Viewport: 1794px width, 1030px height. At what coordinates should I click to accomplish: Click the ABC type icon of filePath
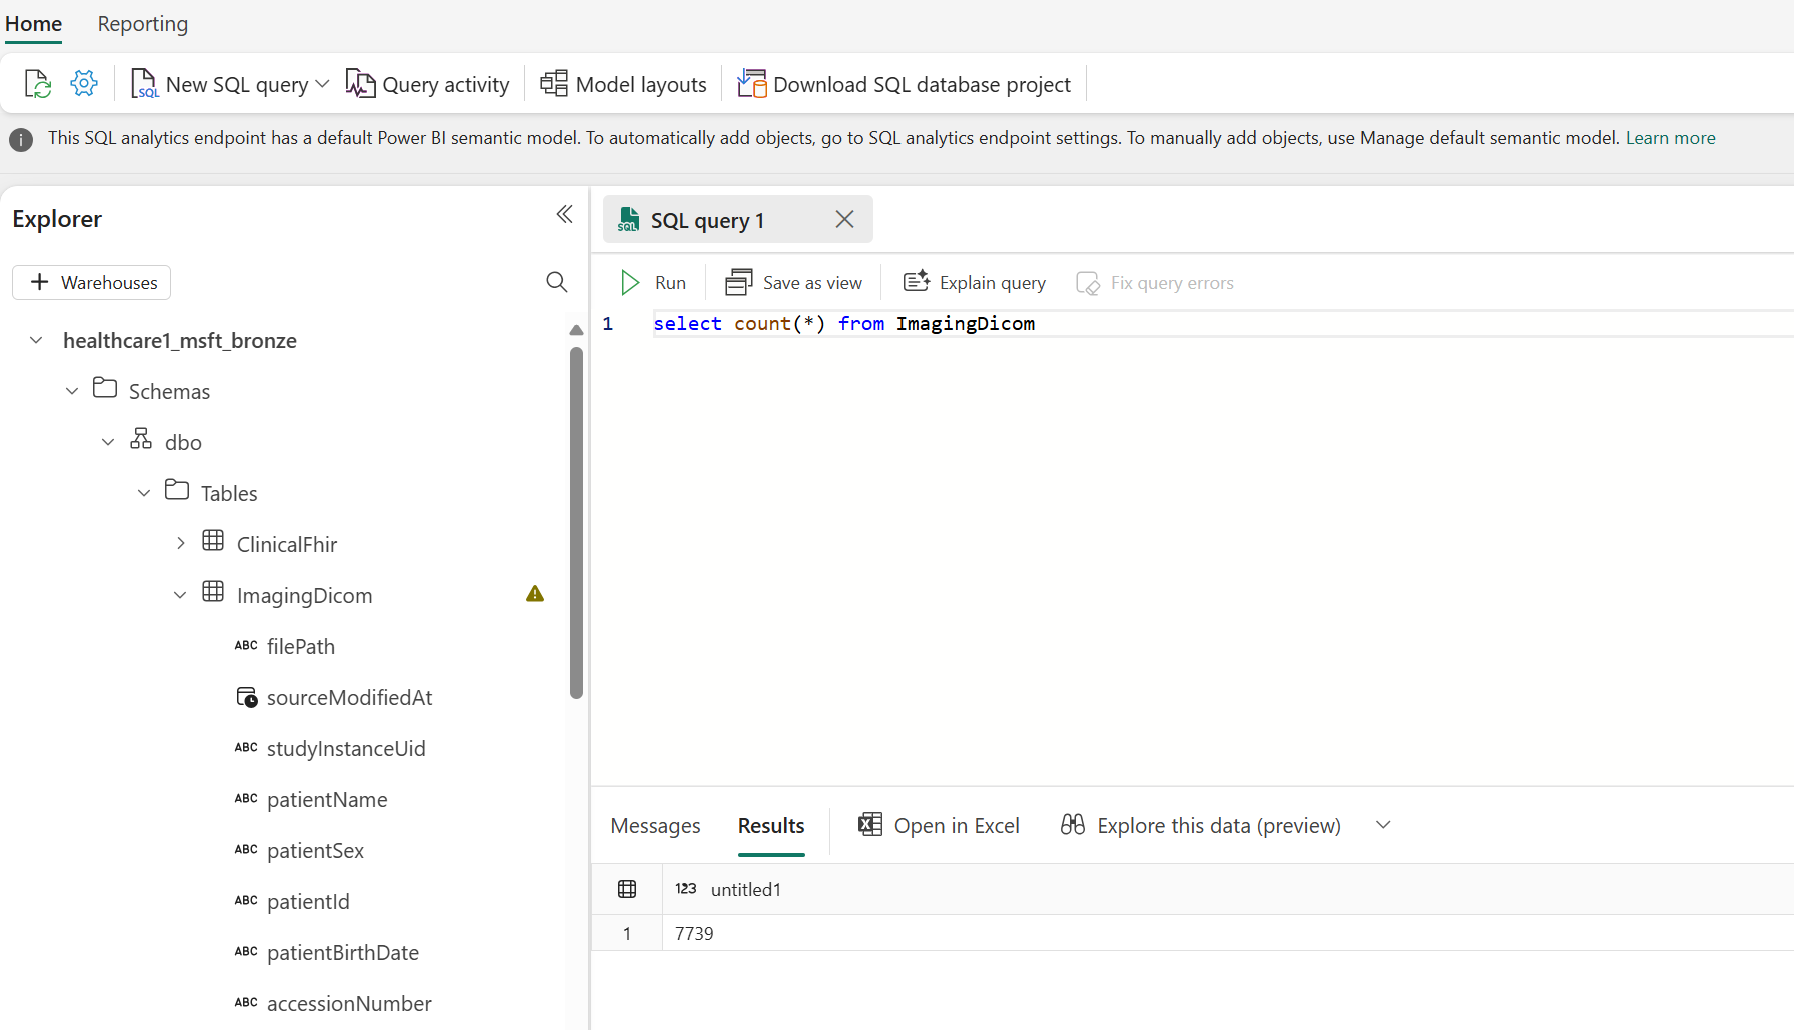pyautogui.click(x=246, y=646)
